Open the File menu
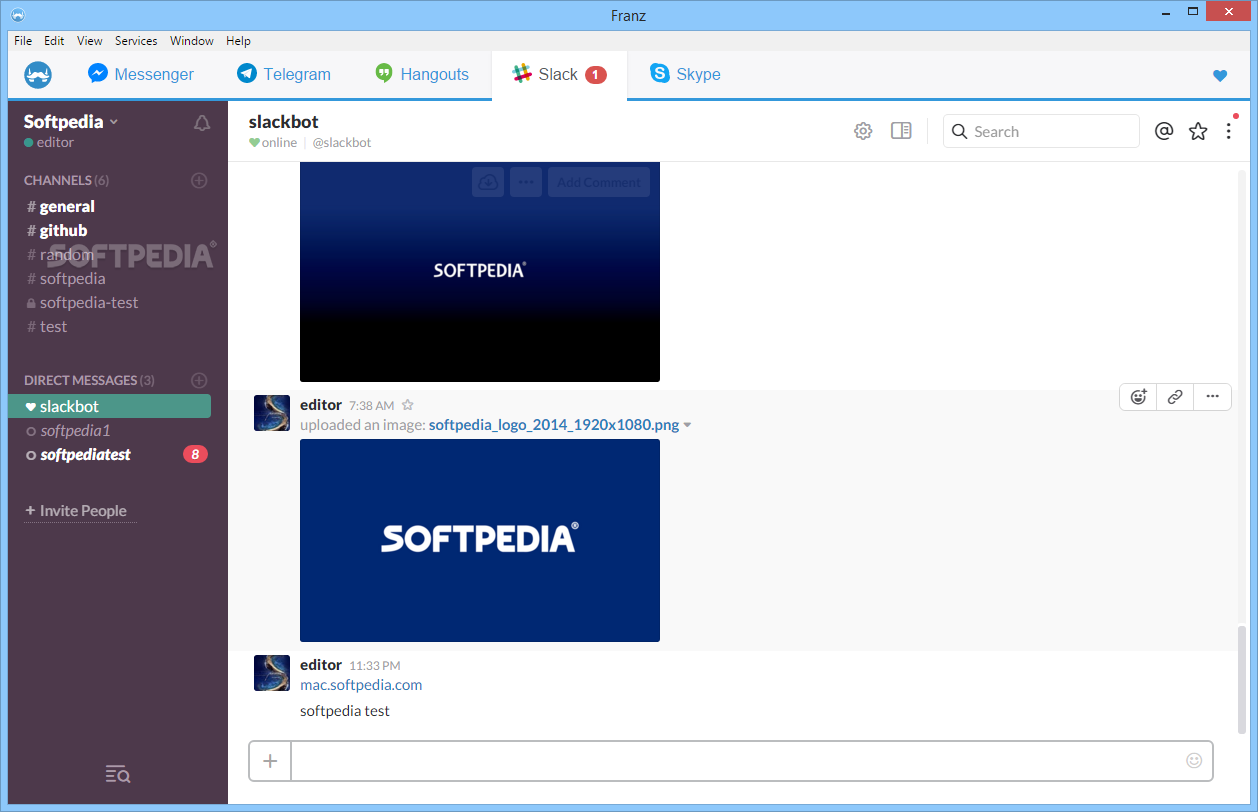This screenshot has width=1258, height=812. coord(23,41)
